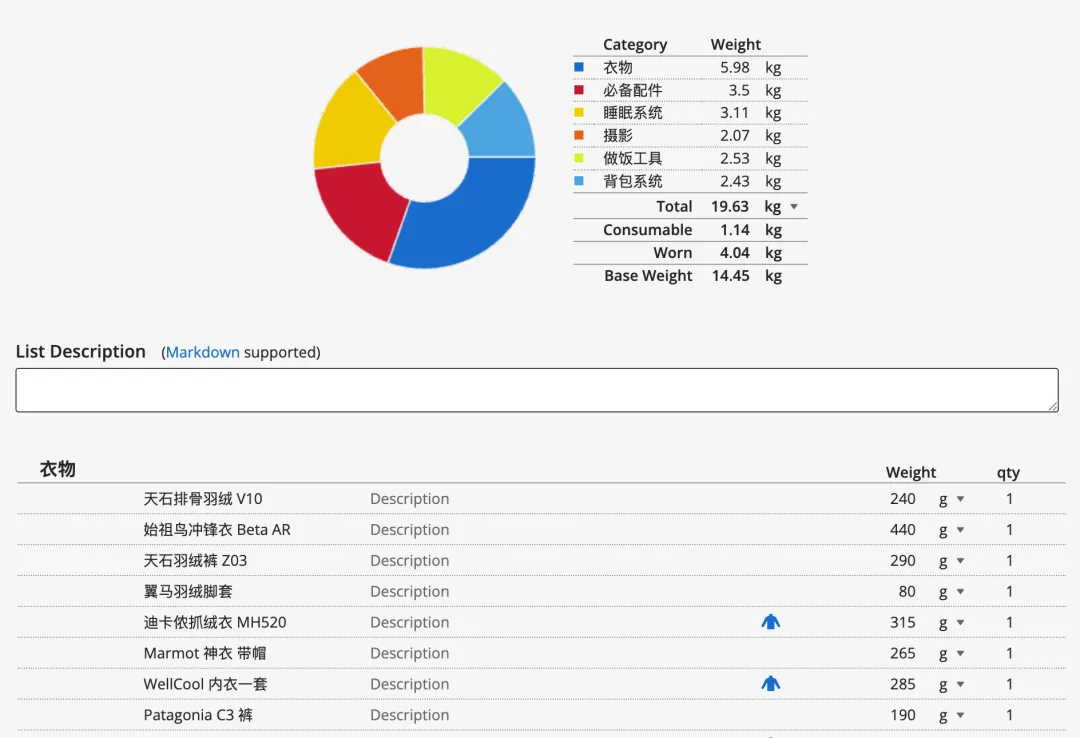Click the 做饭工具 lime legend swatch
The height and width of the screenshot is (738, 1080).
(x=579, y=158)
